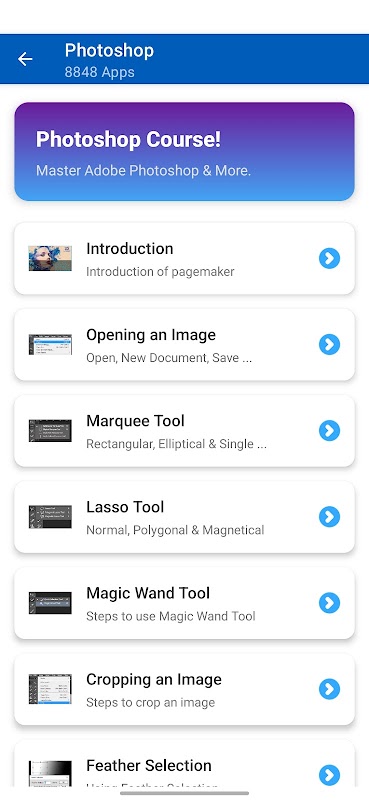The width and height of the screenshot is (369, 800).
Task: Select the Magic Wand Tool title text
Action: click(x=148, y=593)
